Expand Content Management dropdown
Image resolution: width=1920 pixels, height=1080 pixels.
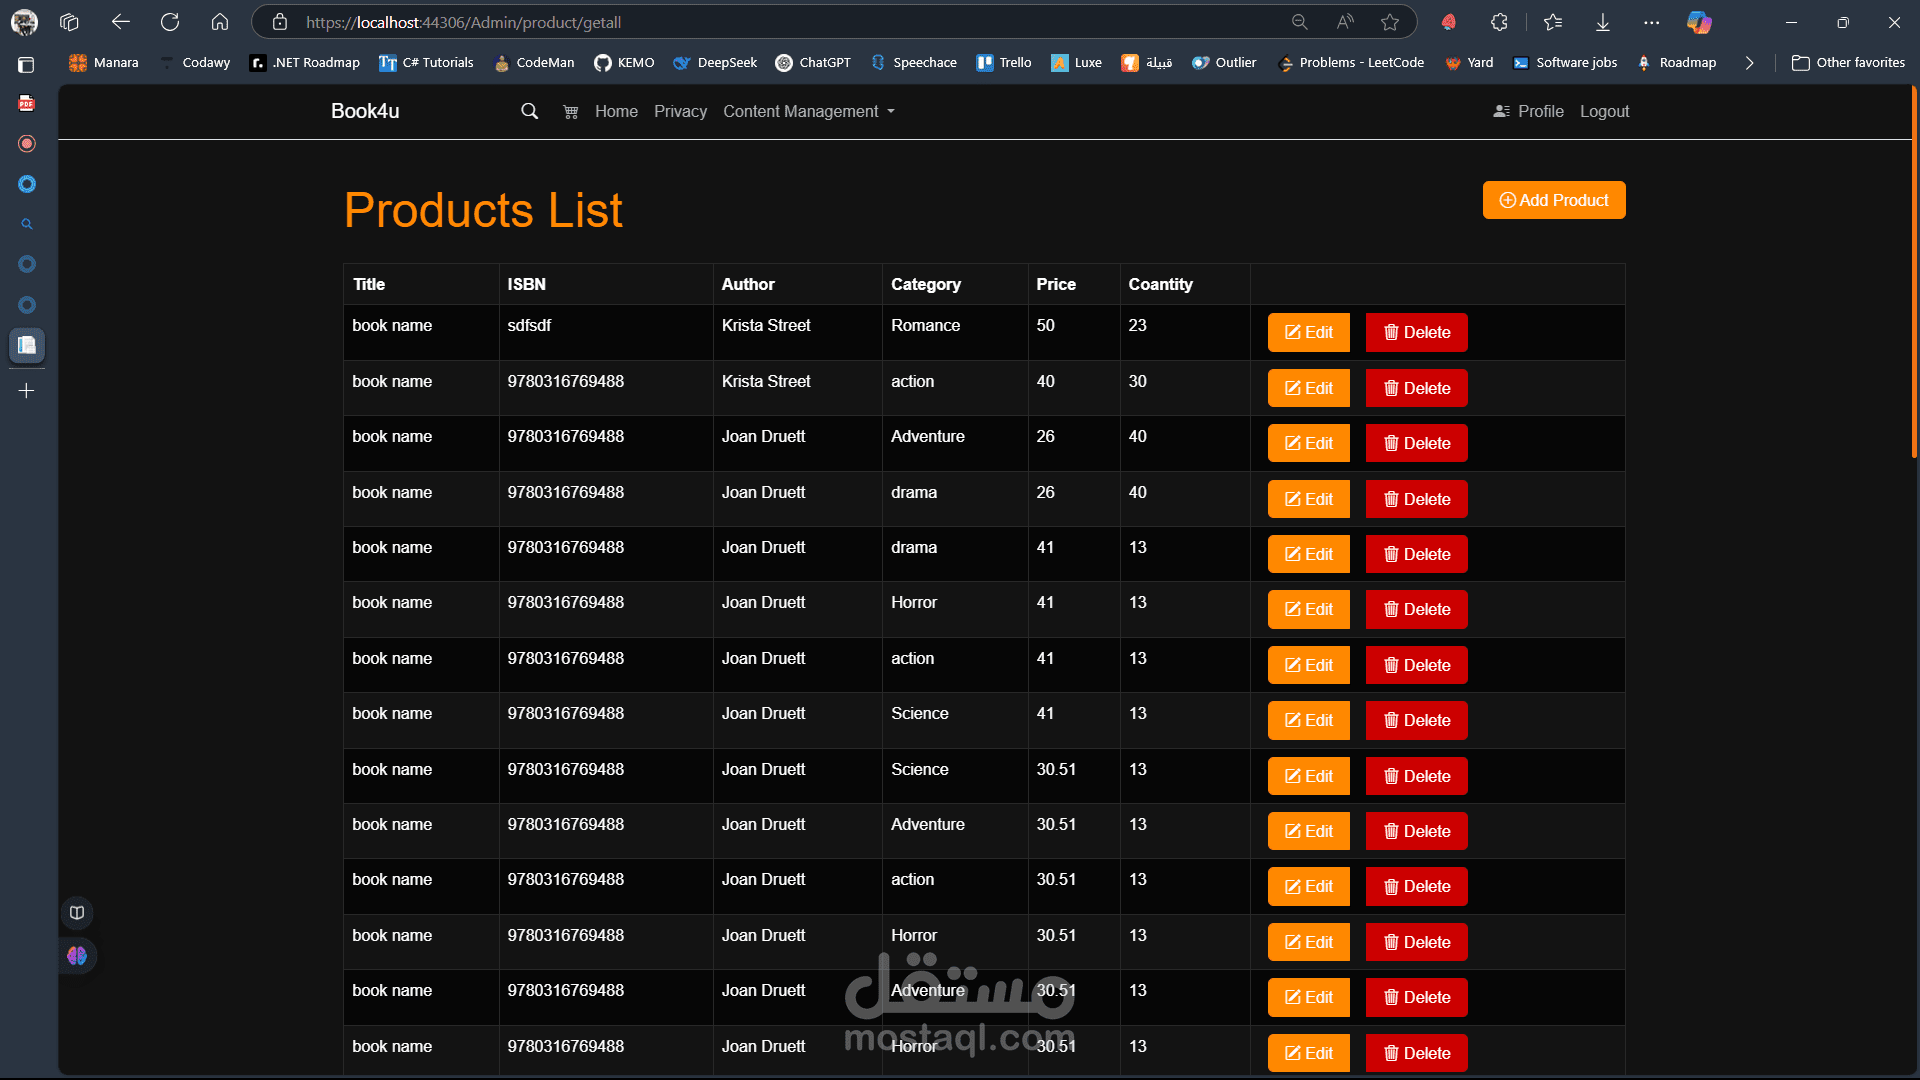point(808,112)
